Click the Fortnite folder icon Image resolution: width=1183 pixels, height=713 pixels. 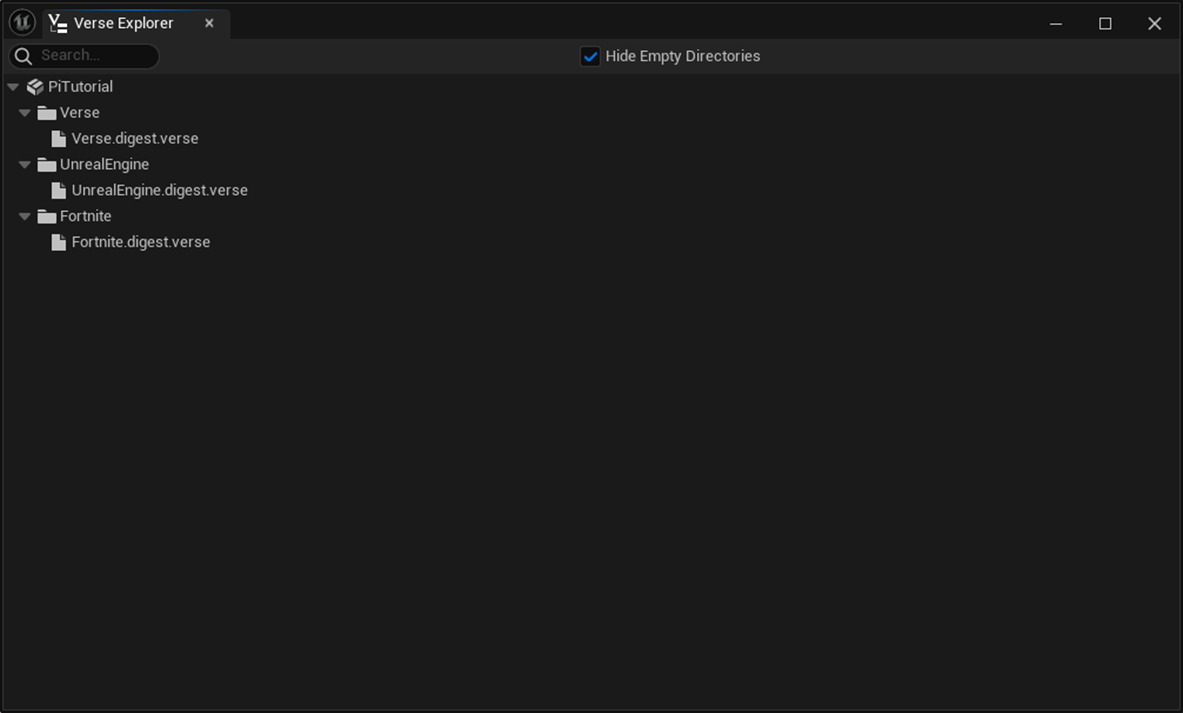(47, 217)
